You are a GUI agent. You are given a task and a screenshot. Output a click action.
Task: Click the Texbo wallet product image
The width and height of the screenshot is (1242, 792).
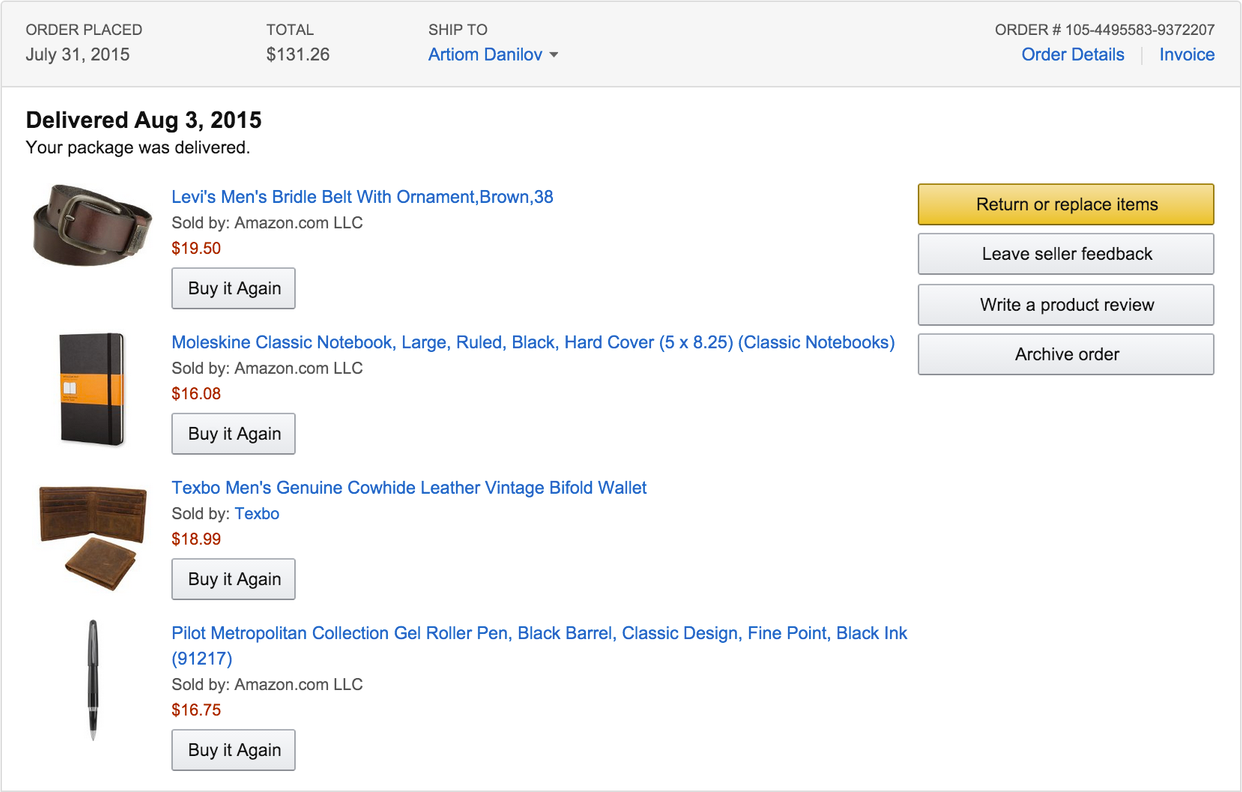92,536
